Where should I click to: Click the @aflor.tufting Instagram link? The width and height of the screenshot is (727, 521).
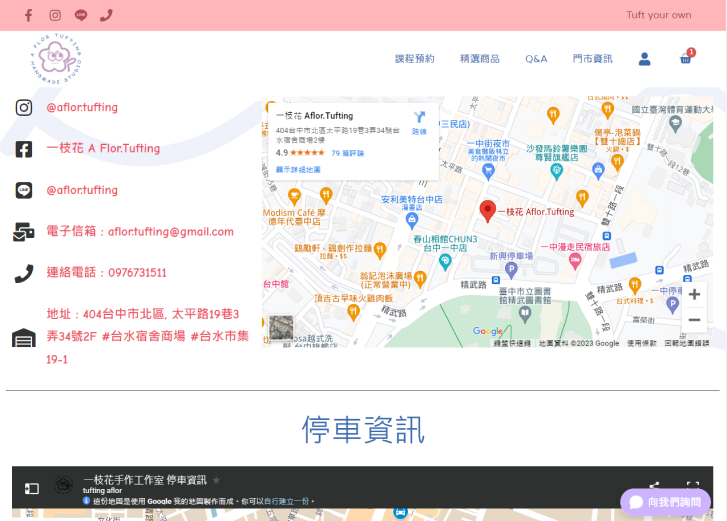coord(82,107)
